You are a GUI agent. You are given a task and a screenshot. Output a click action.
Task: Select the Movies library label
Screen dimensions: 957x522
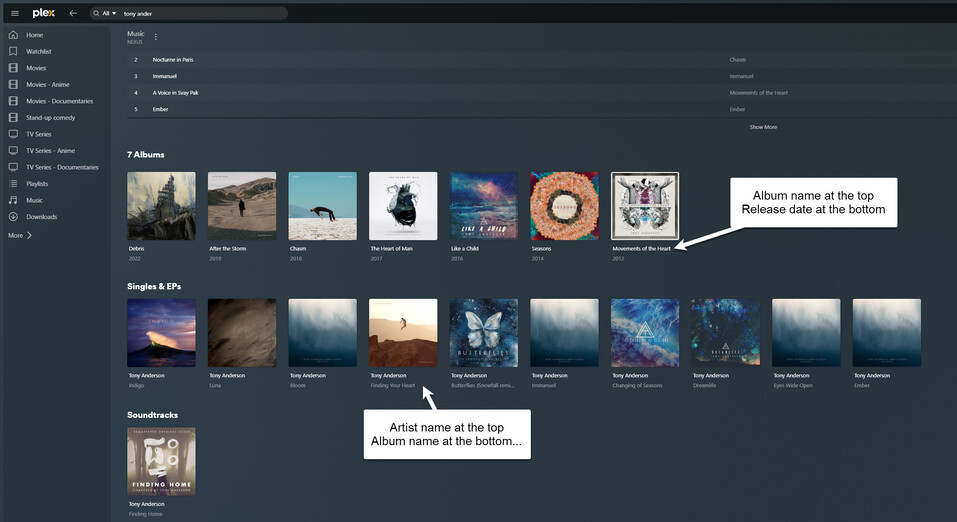click(36, 68)
